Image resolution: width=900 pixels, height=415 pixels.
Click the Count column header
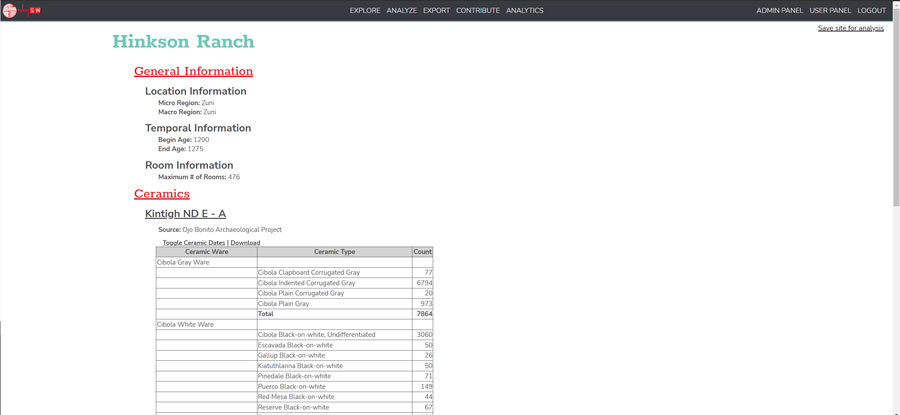coord(422,252)
